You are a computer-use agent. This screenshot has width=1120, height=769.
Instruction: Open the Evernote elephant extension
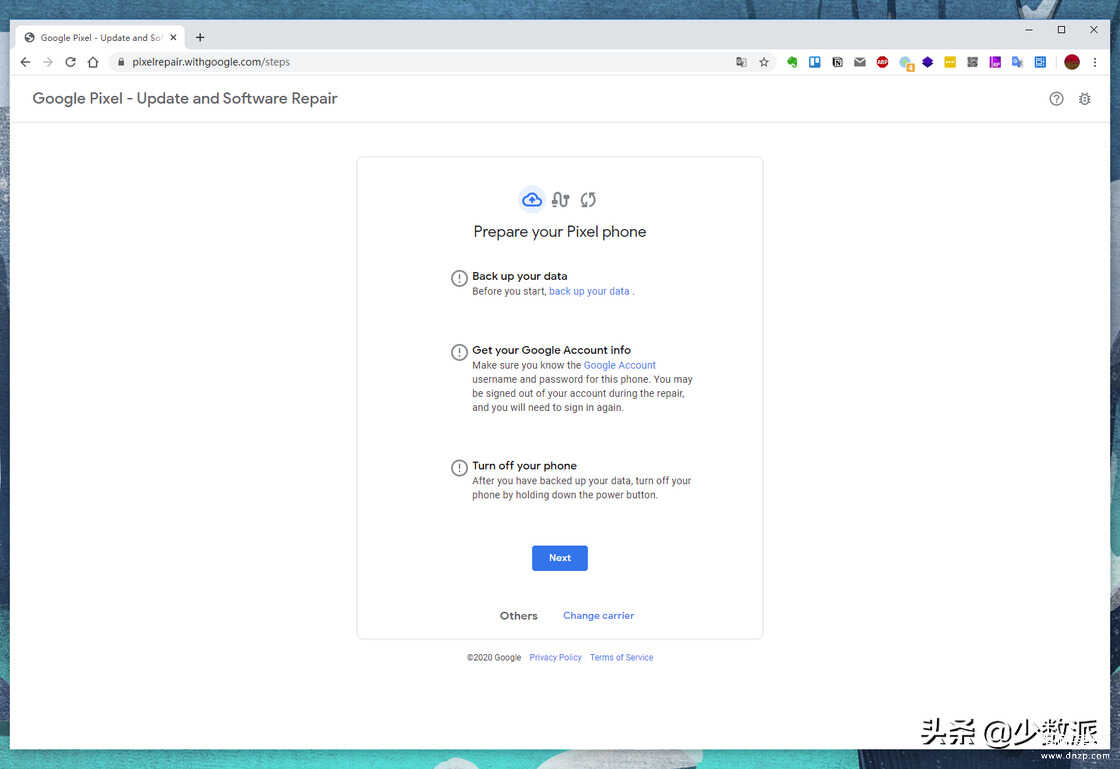[x=792, y=62]
